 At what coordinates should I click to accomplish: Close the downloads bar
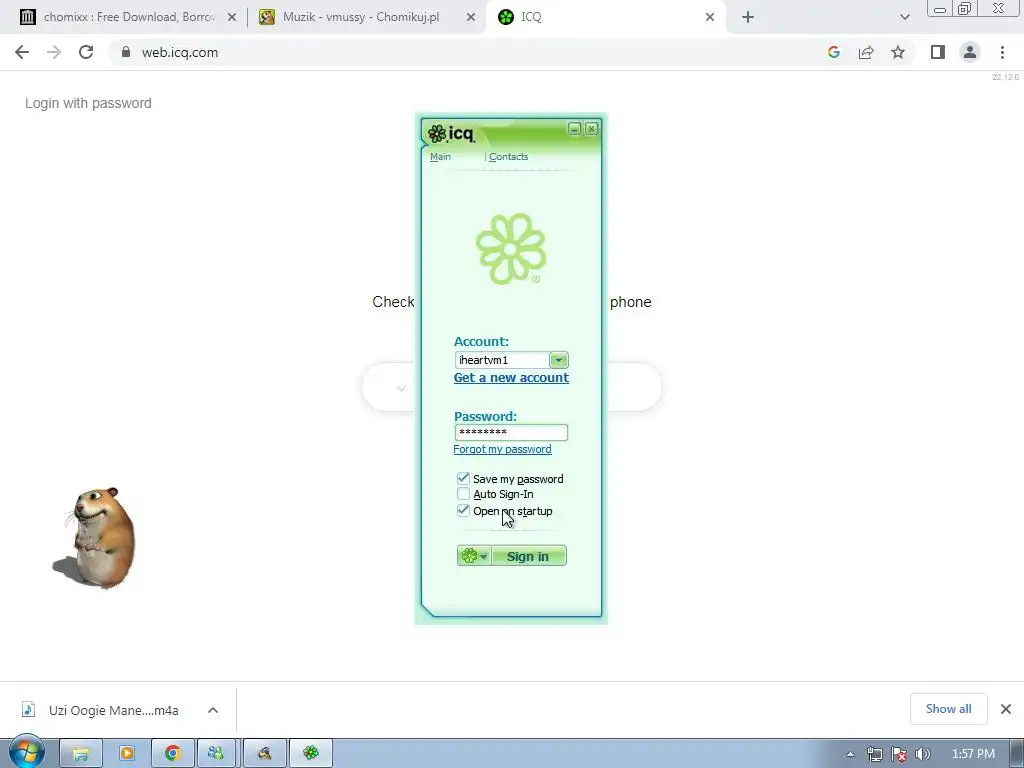coord(1006,709)
